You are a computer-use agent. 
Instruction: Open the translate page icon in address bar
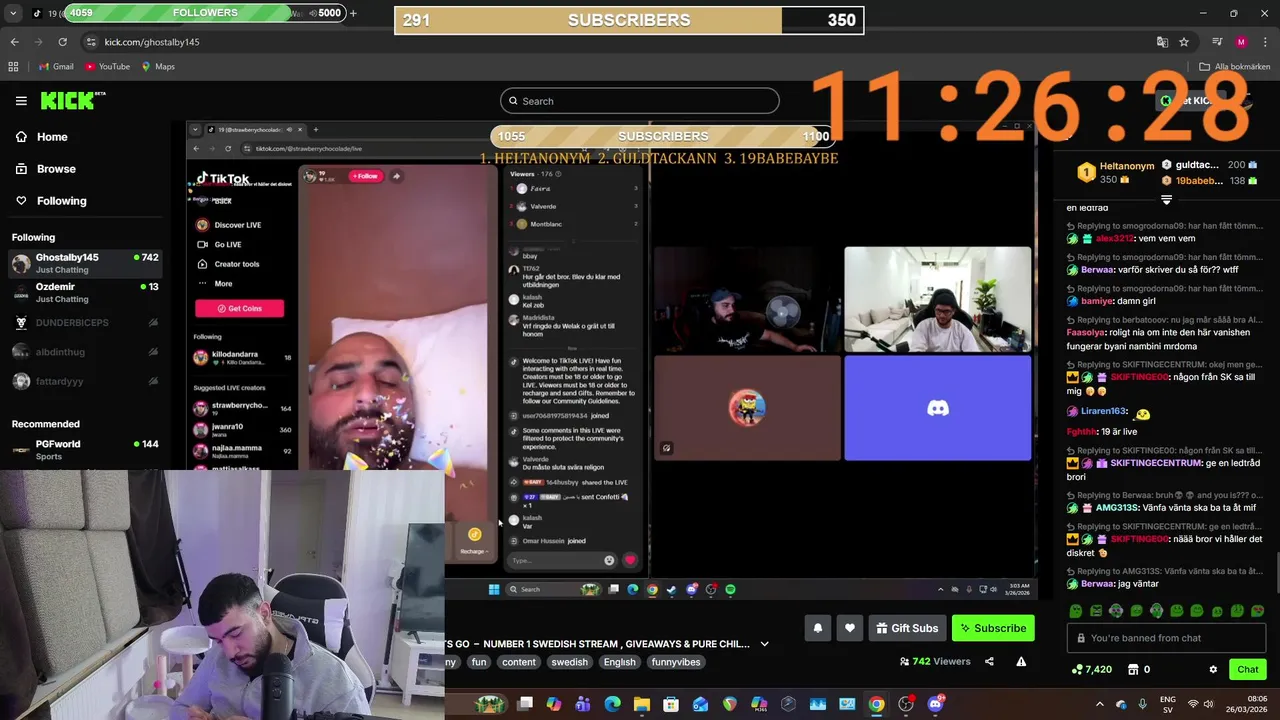[x=1162, y=42]
